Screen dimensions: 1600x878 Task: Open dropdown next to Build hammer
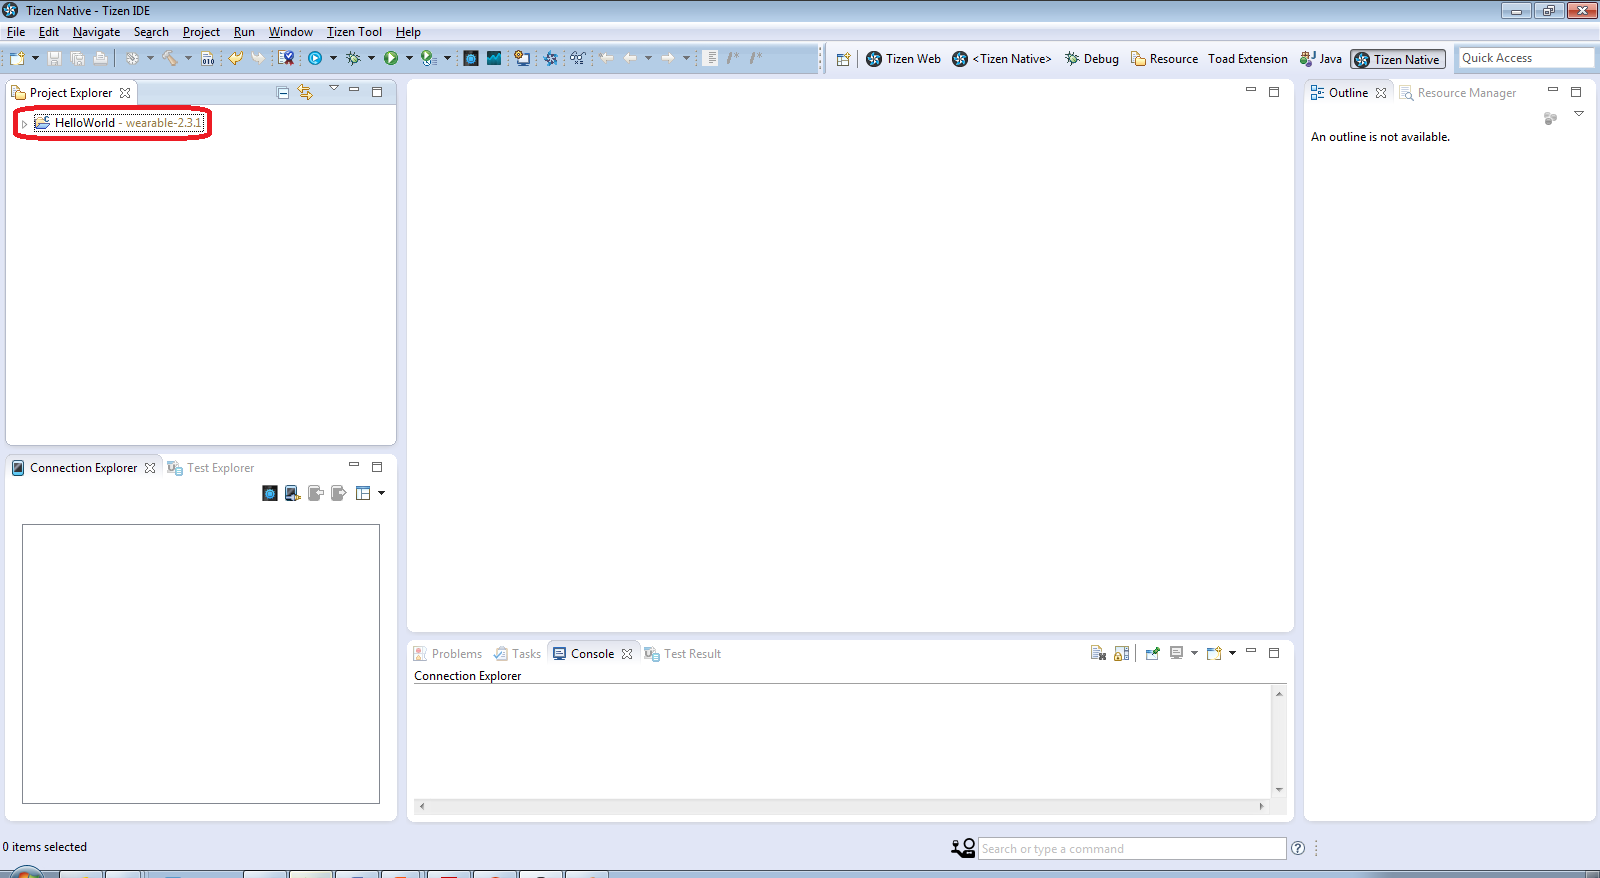click(188, 58)
